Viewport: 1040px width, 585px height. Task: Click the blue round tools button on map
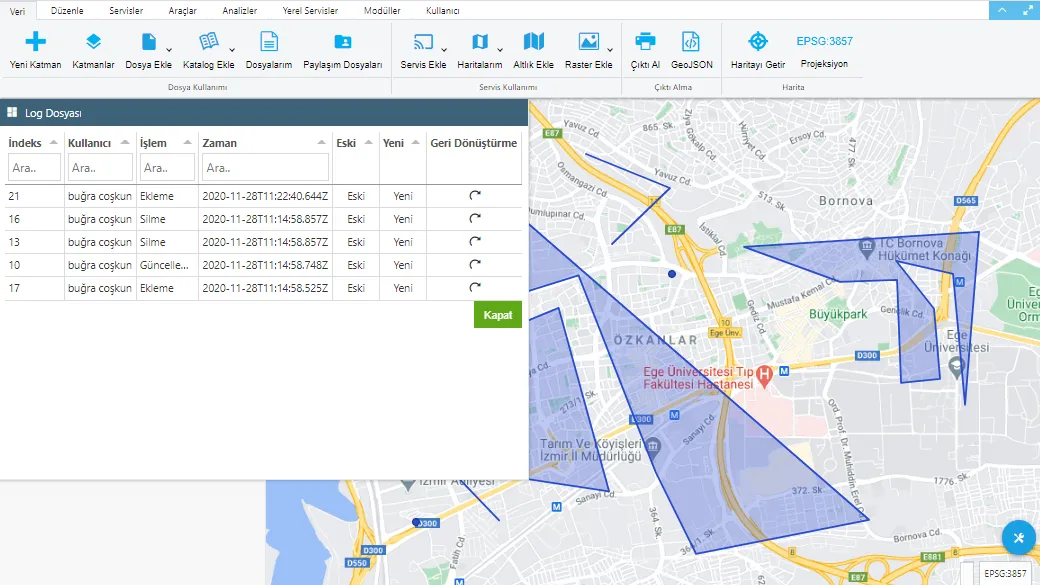point(1019,537)
